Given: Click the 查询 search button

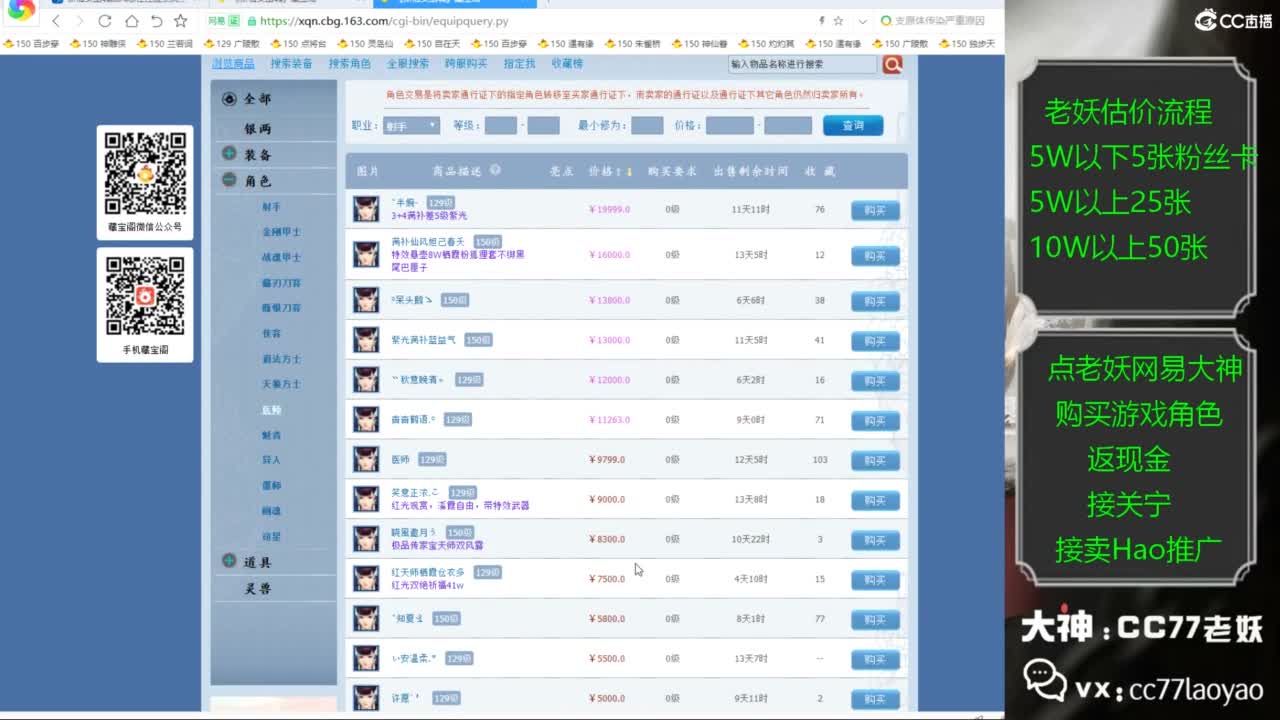Looking at the screenshot, I should point(853,126).
